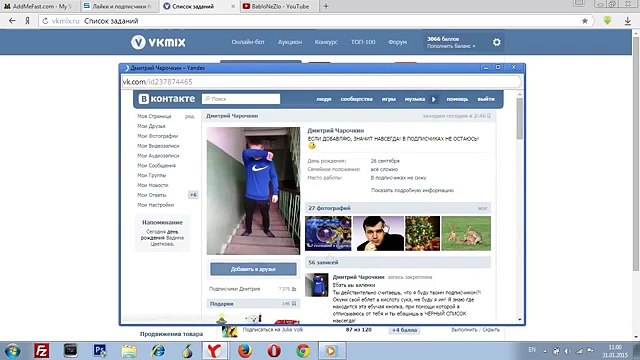
Task: Click the VKontakte logo in the popup
Action: (167, 99)
